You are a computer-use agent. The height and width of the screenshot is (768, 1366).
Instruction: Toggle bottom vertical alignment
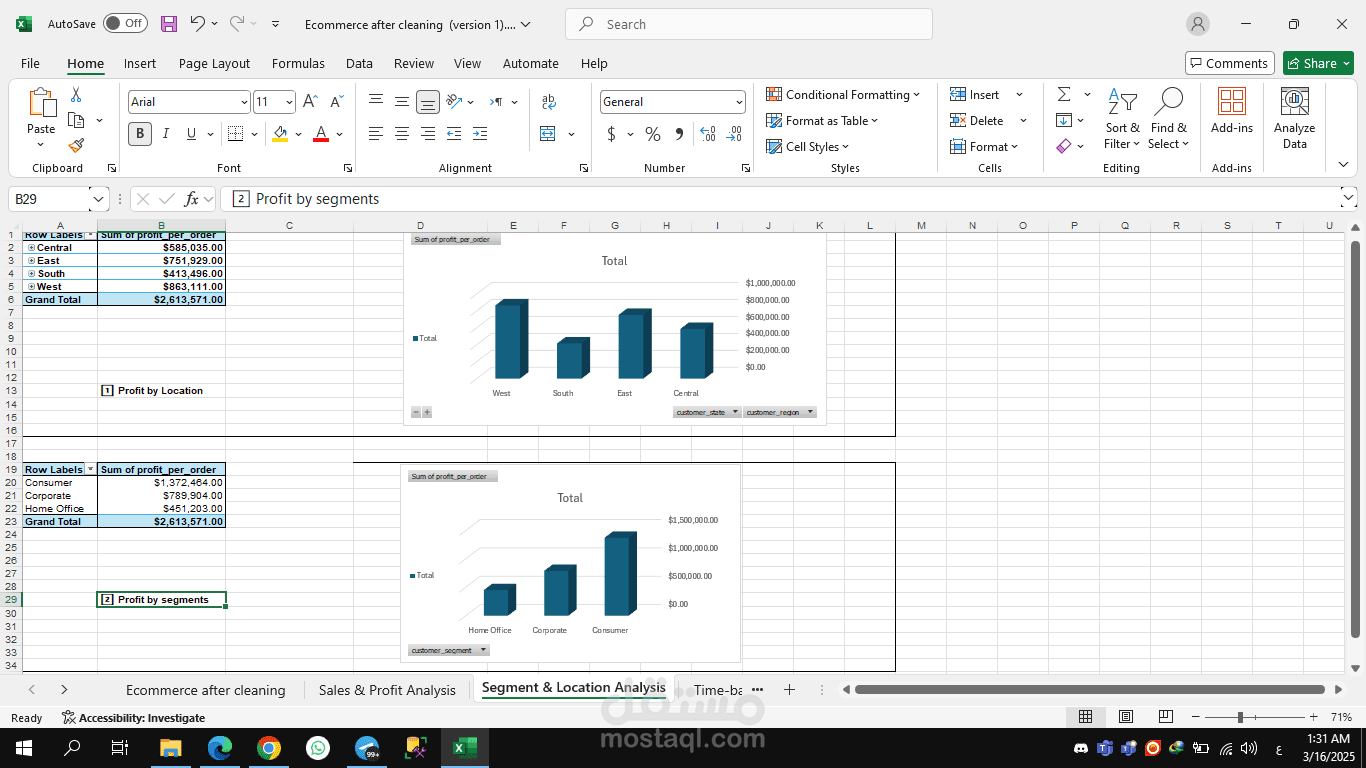pyautogui.click(x=428, y=101)
